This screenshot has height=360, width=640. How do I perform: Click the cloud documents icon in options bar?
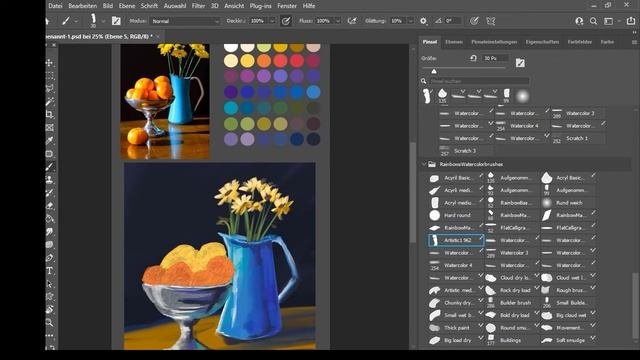tap(579, 21)
